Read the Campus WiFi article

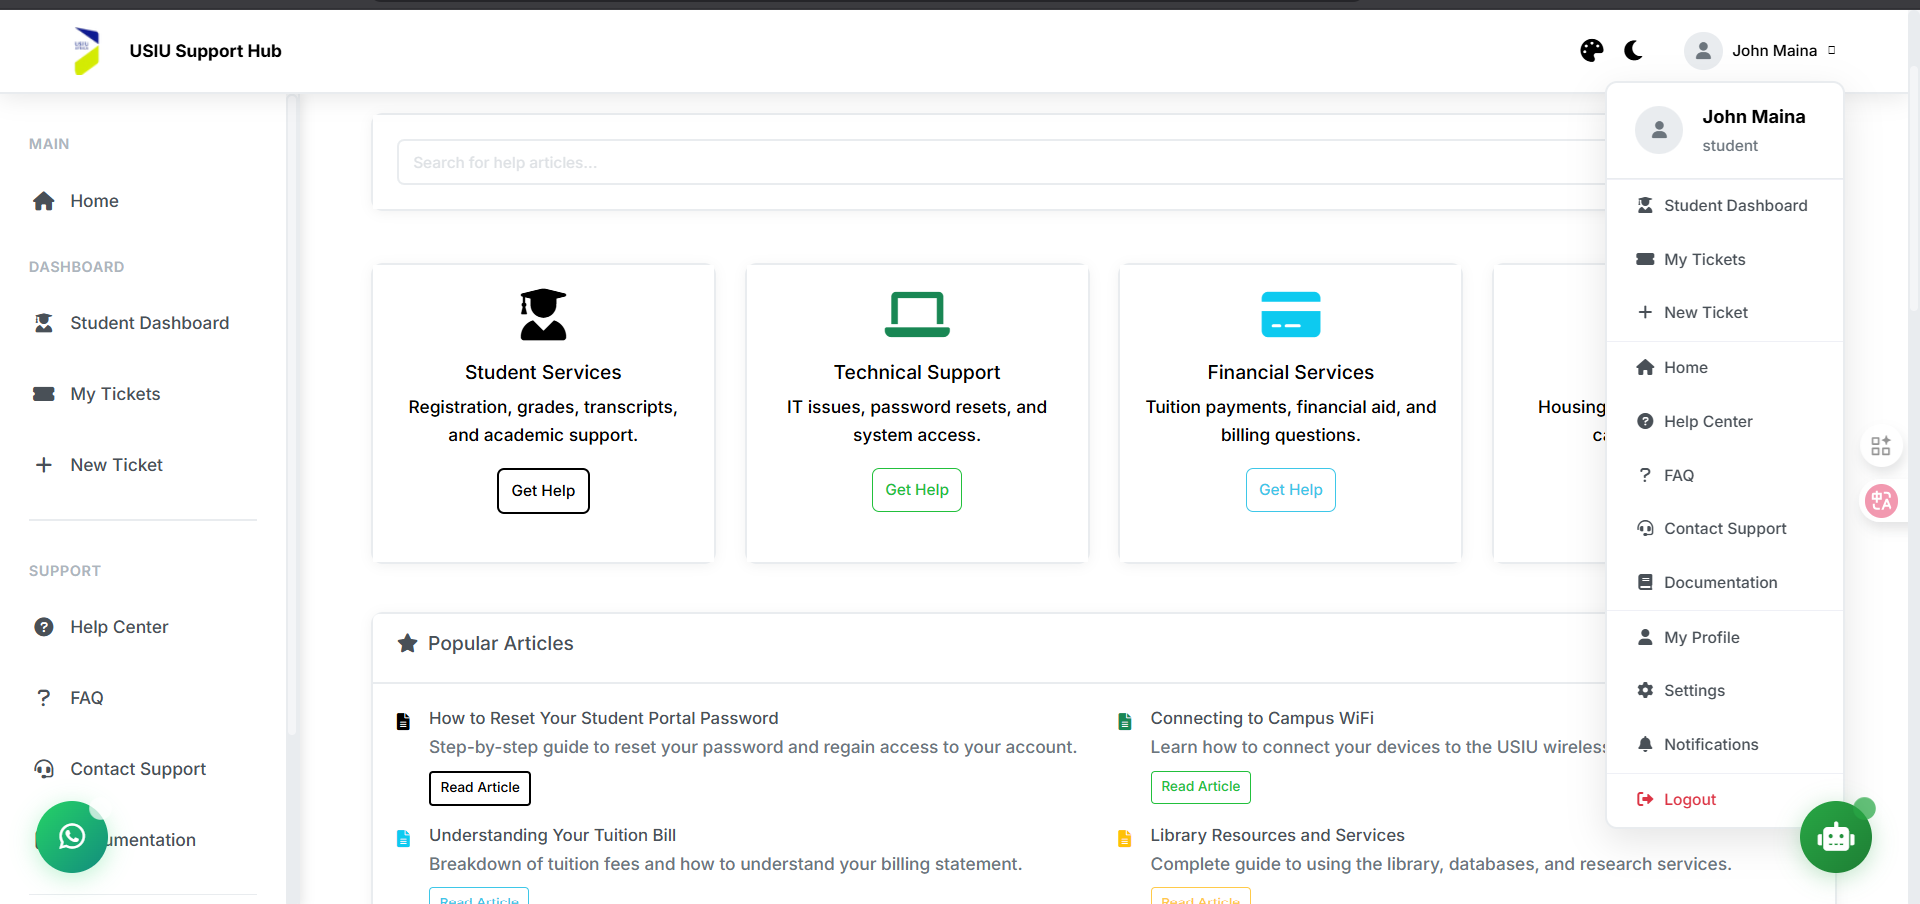tap(1200, 787)
